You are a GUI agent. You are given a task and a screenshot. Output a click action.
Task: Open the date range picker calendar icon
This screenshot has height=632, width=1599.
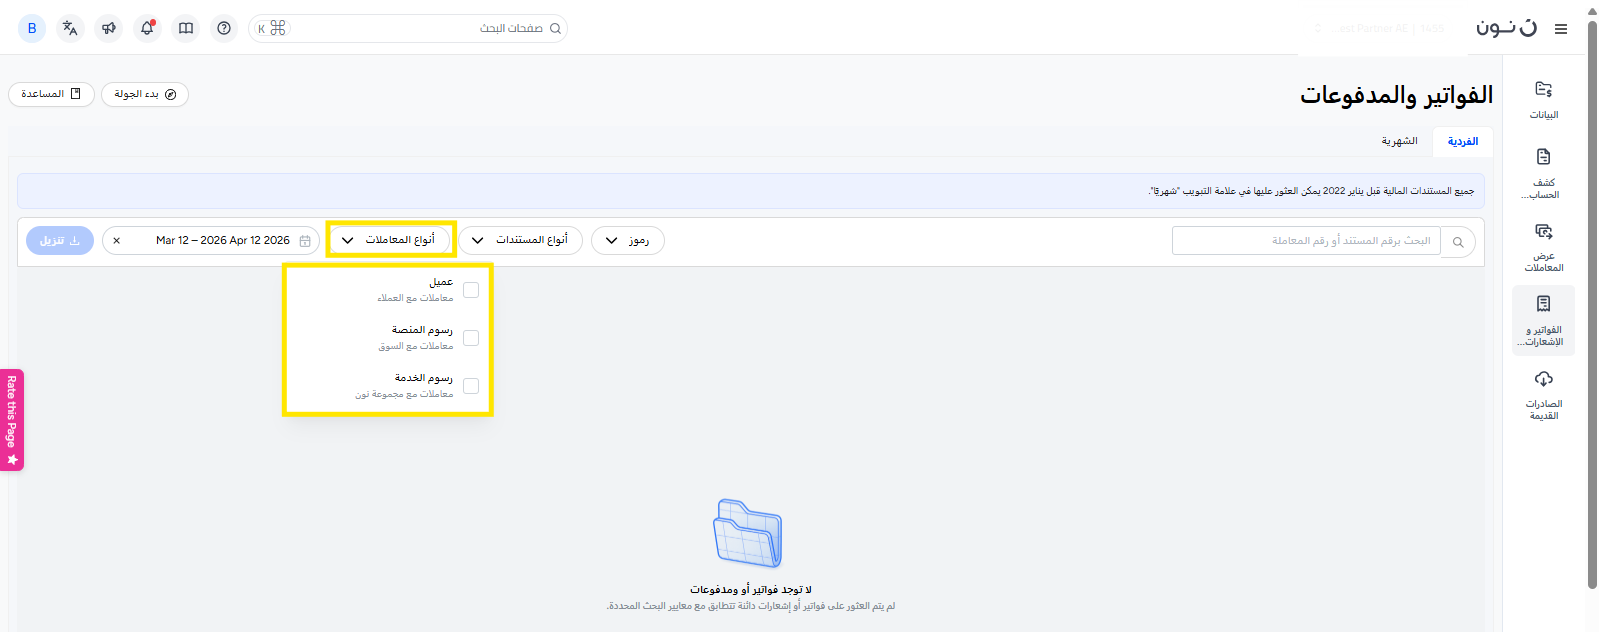click(x=305, y=241)
